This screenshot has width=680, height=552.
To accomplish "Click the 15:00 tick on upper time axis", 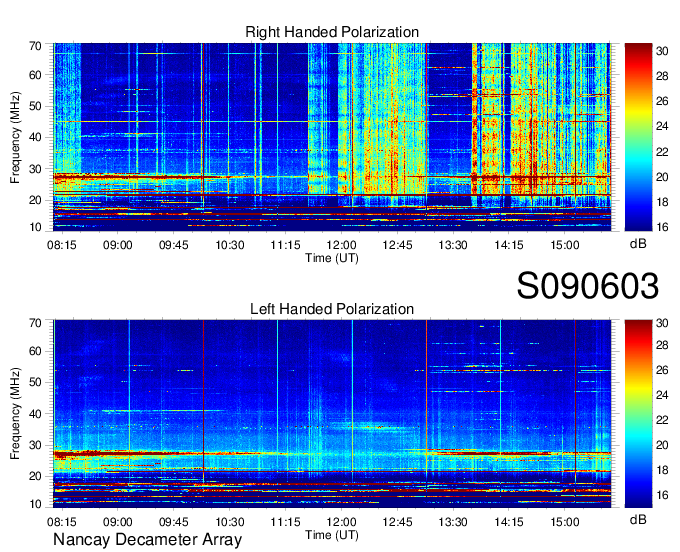I will (x=565, y=245).
